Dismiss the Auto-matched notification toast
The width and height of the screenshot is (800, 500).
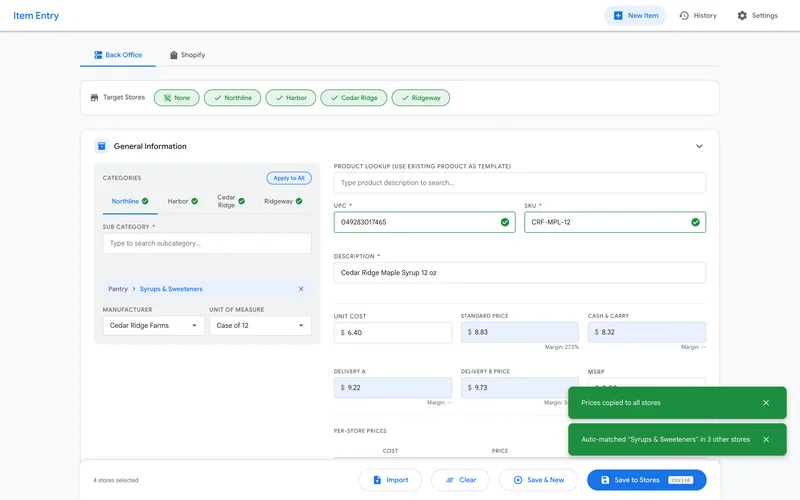766,439
